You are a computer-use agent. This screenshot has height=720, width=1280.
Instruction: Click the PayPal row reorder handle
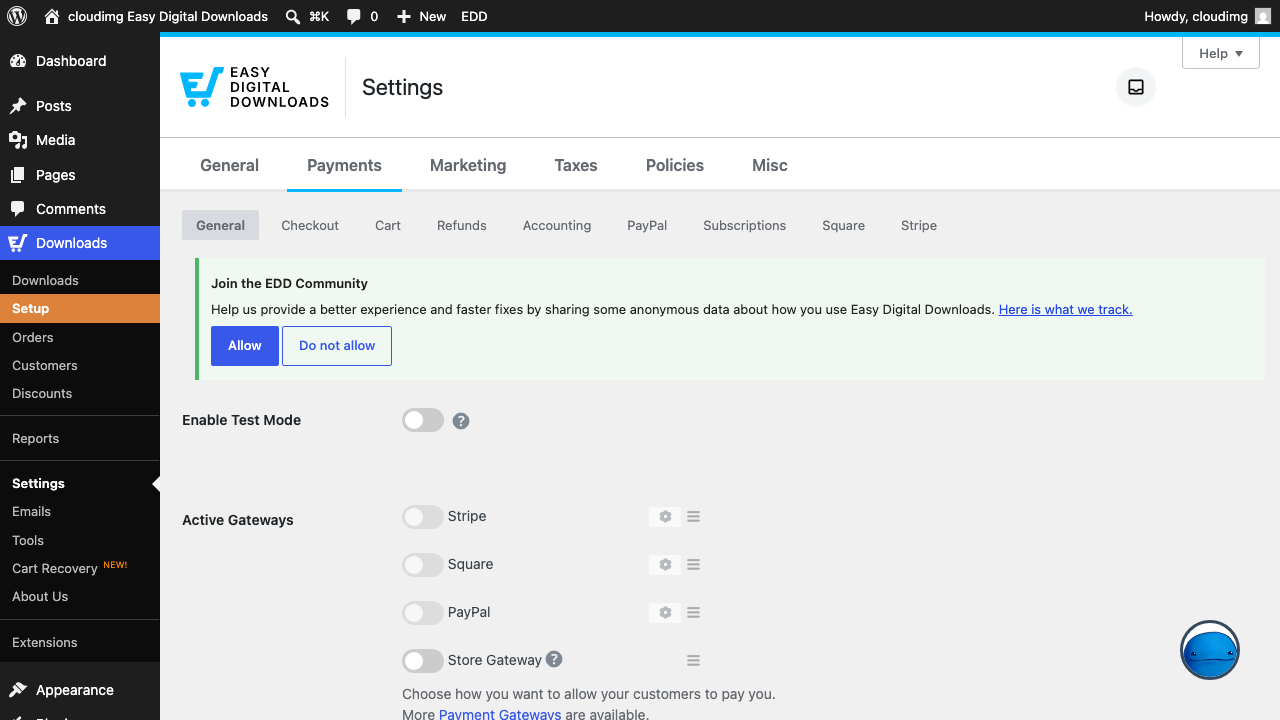point(693,613)
